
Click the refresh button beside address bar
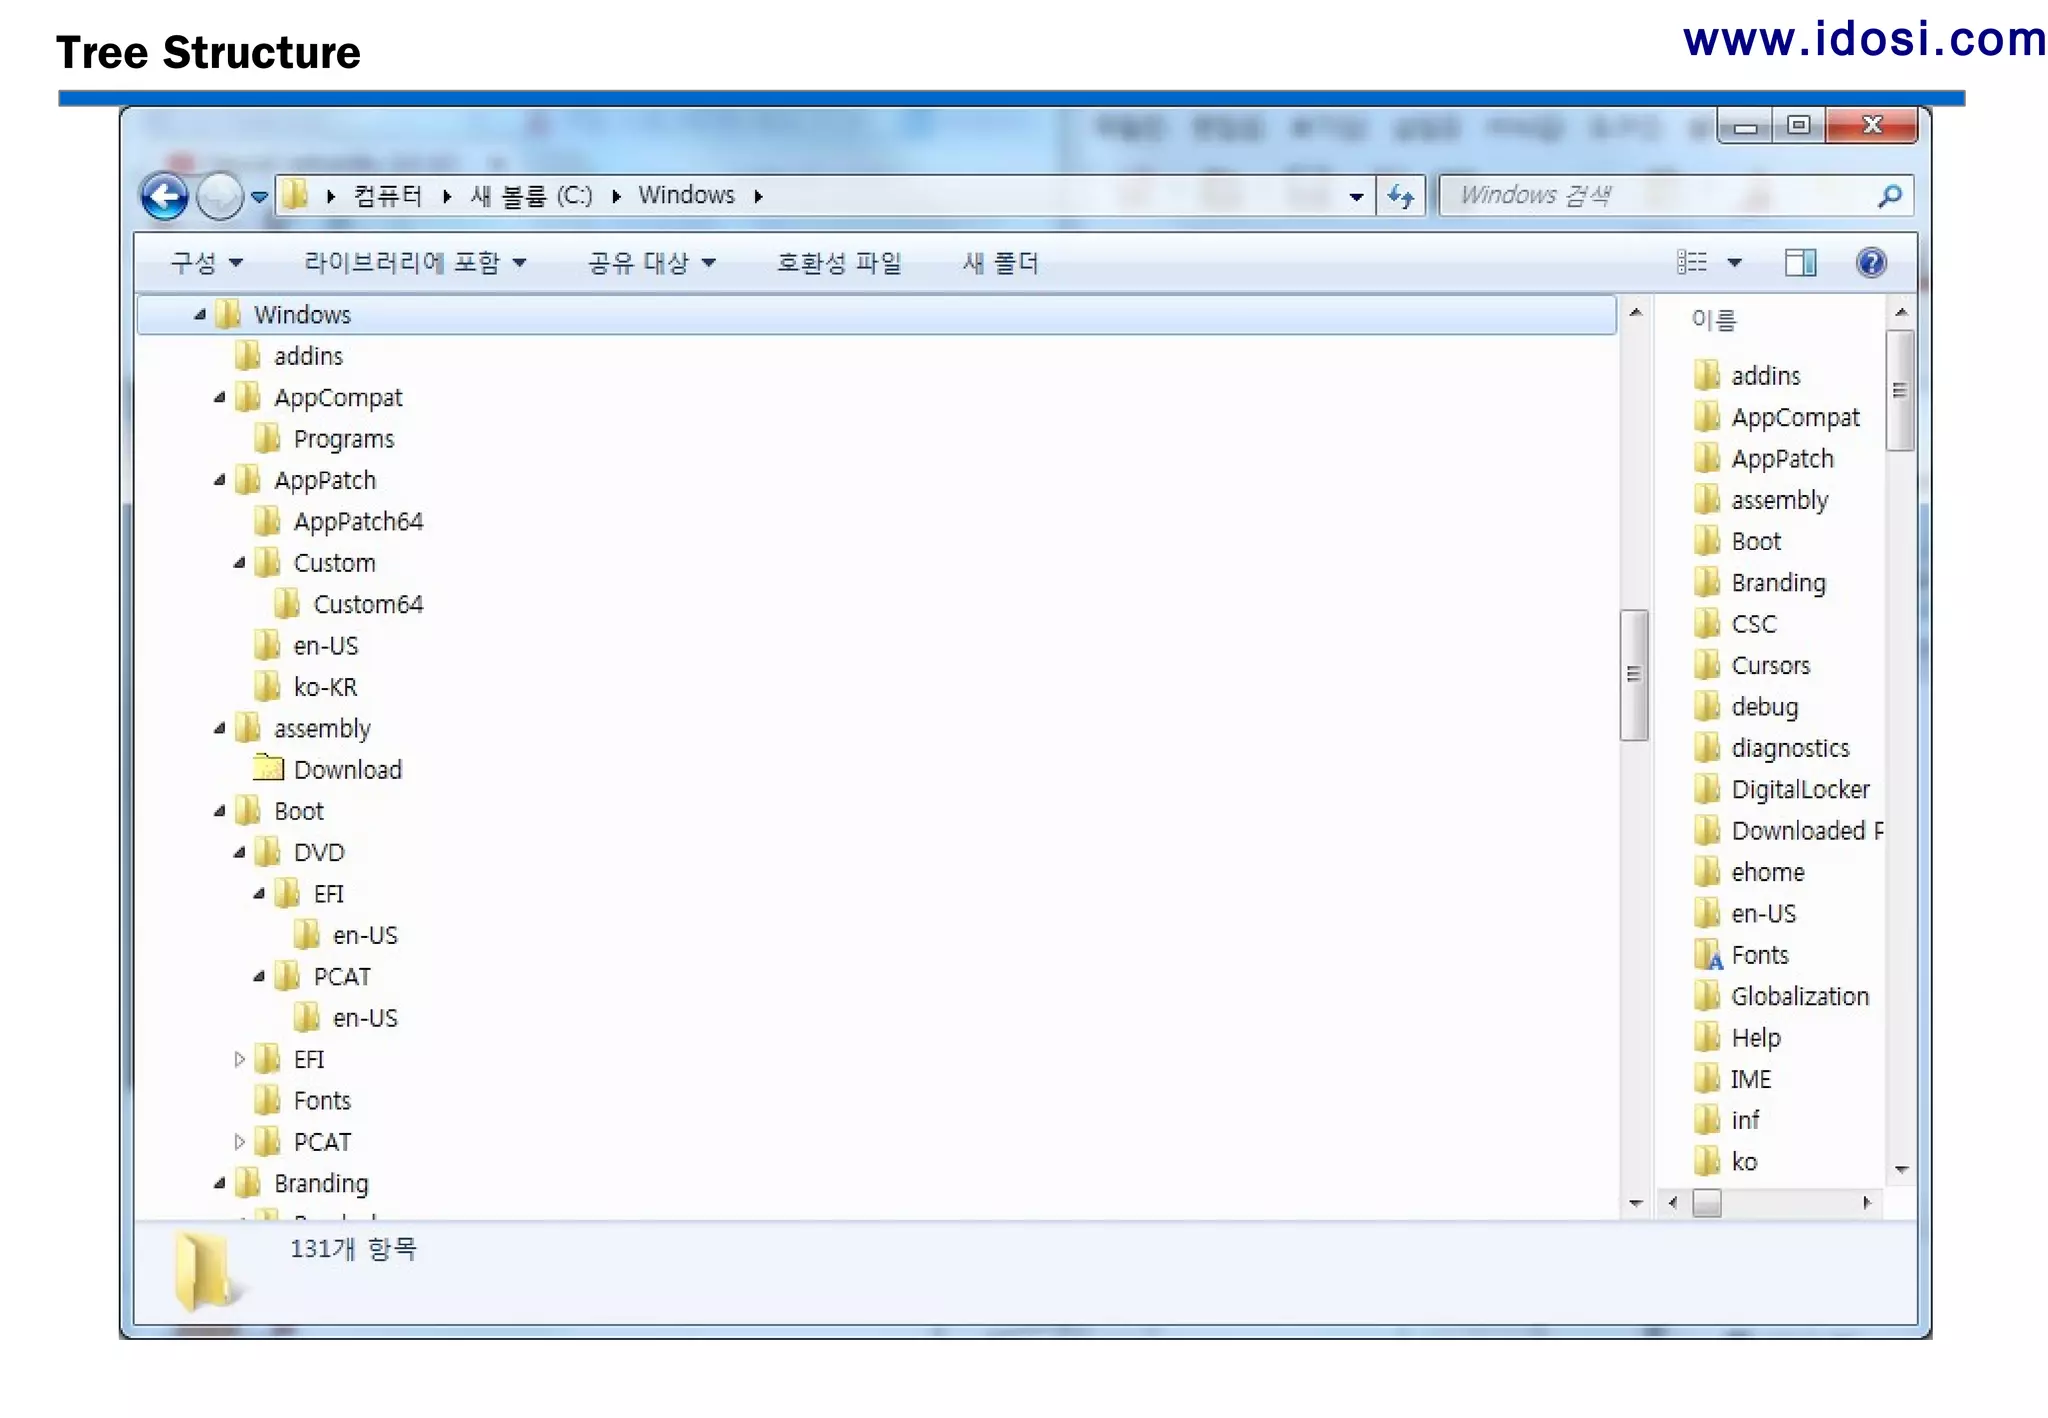(x=1401, y=196)
